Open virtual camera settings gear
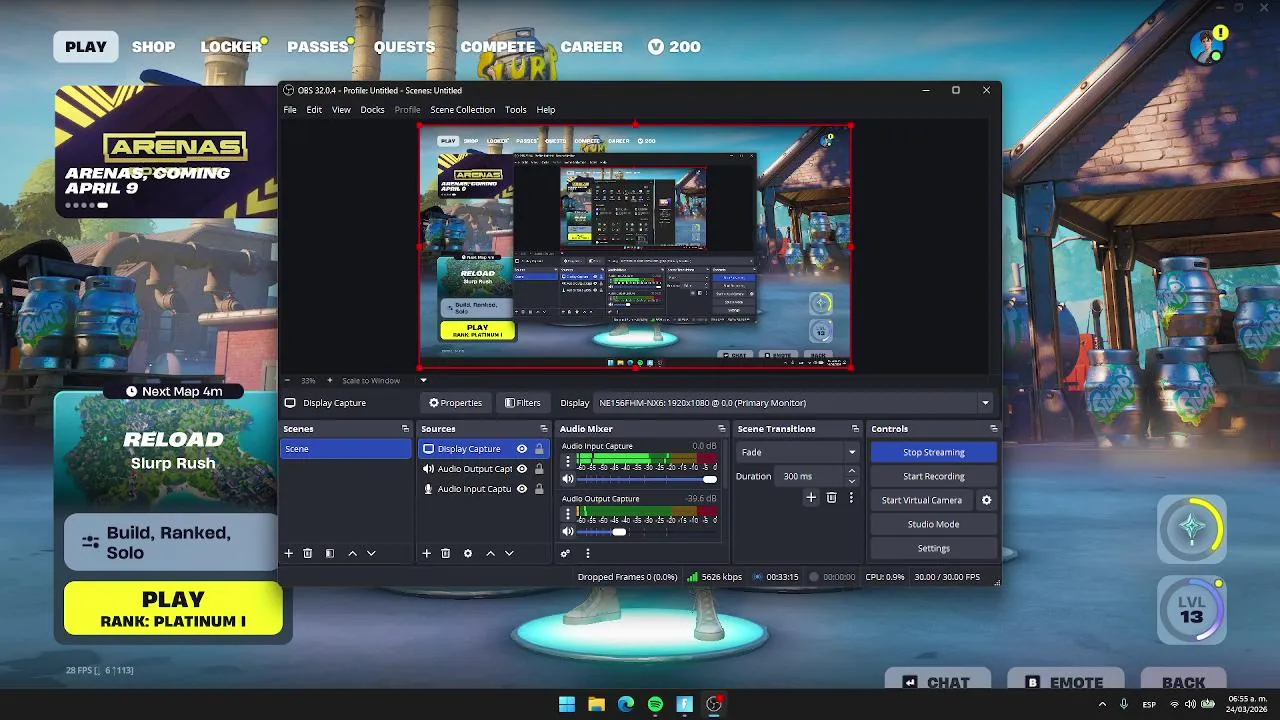Viewport: 1280px width, 720px height. tap(986, 500)
